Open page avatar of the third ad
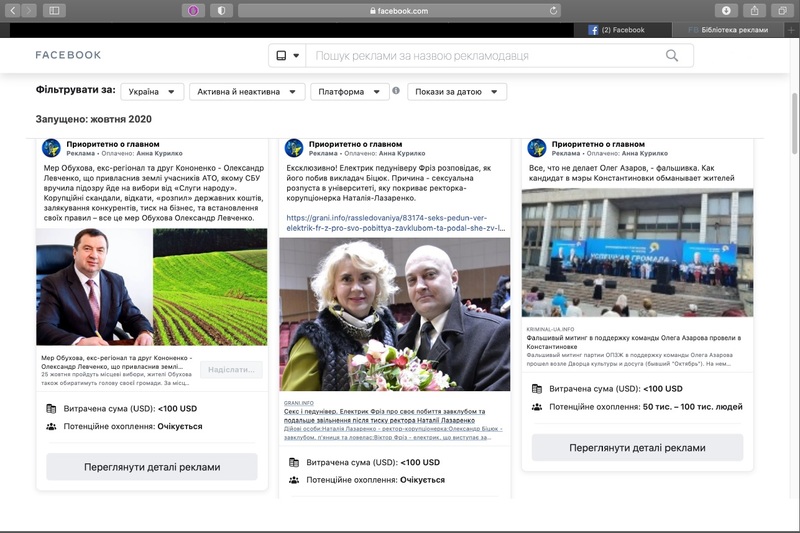Screen dimensions: 800x533 click(537, 148)
